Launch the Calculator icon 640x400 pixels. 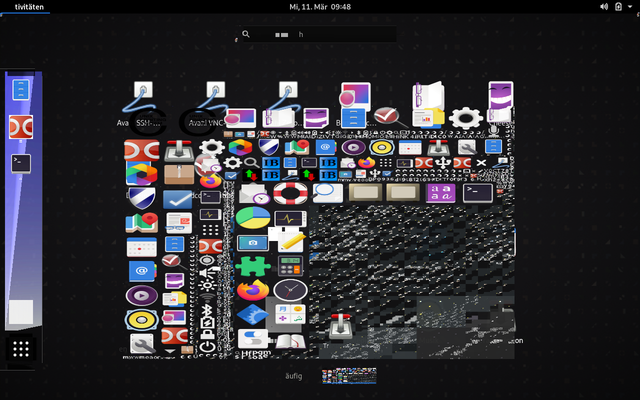click(x=290, y=266)
